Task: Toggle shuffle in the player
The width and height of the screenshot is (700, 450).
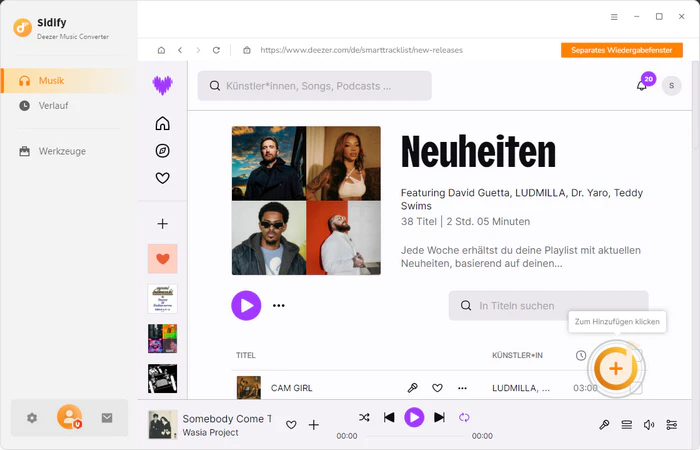Action: [x=364, y=417]
